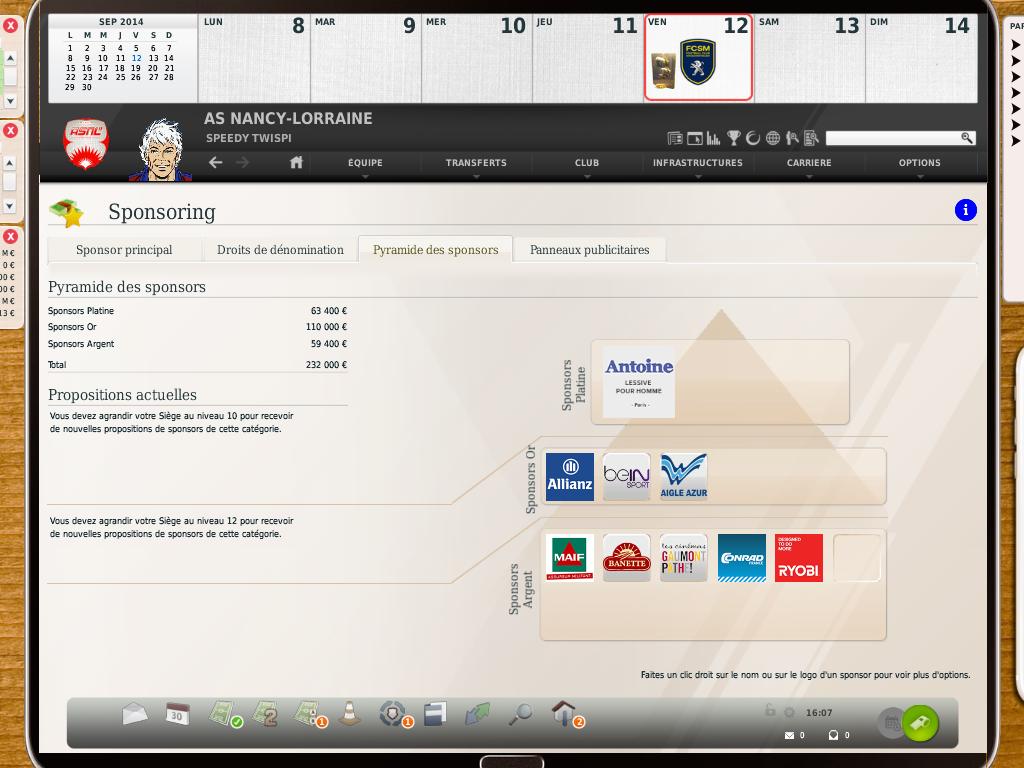1024x768 pixels.
Task: Switch to the Panneaux publicitaires tab
Action: pyautogui.click(x=590, y=249)
